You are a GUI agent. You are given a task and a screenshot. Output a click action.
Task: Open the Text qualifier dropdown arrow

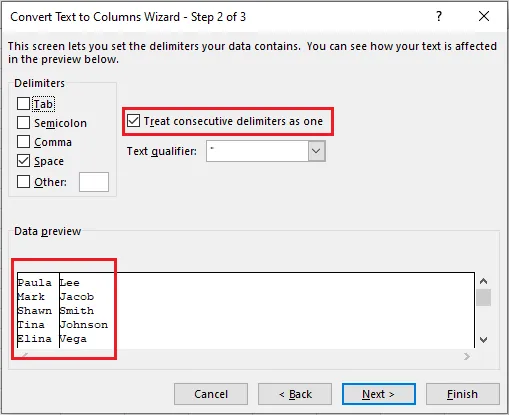(x=316, y=151)
